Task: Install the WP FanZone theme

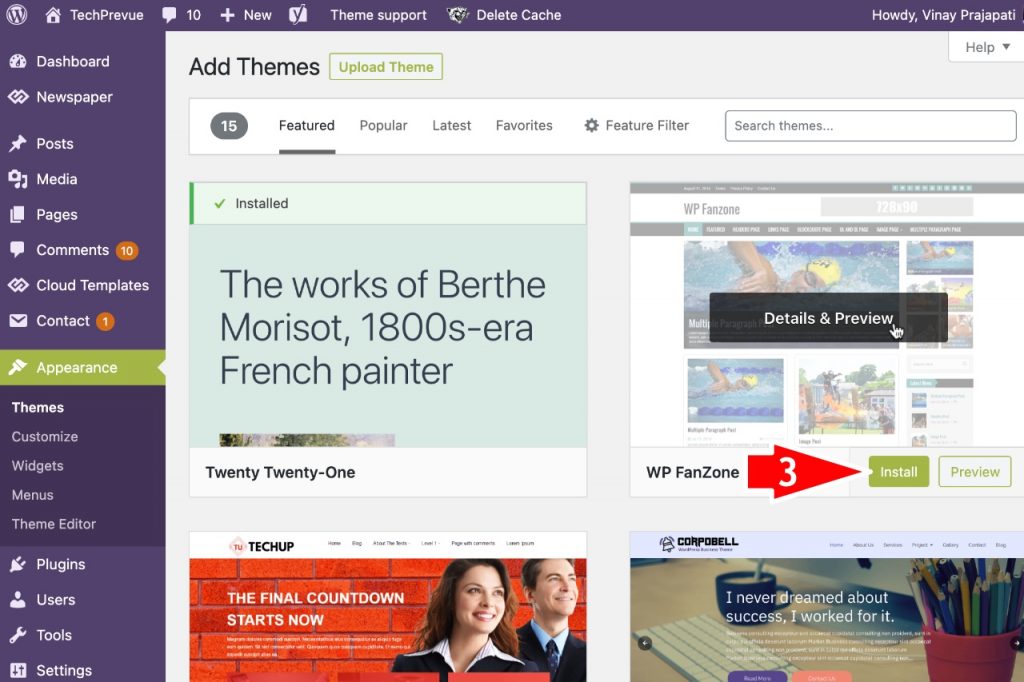Action: 899,472
